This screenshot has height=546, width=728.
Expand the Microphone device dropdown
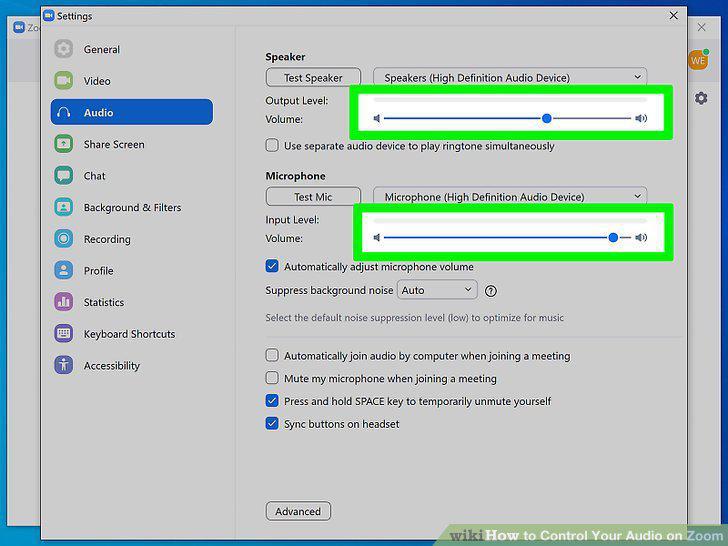pyautogui.click(x=510, y=196)
